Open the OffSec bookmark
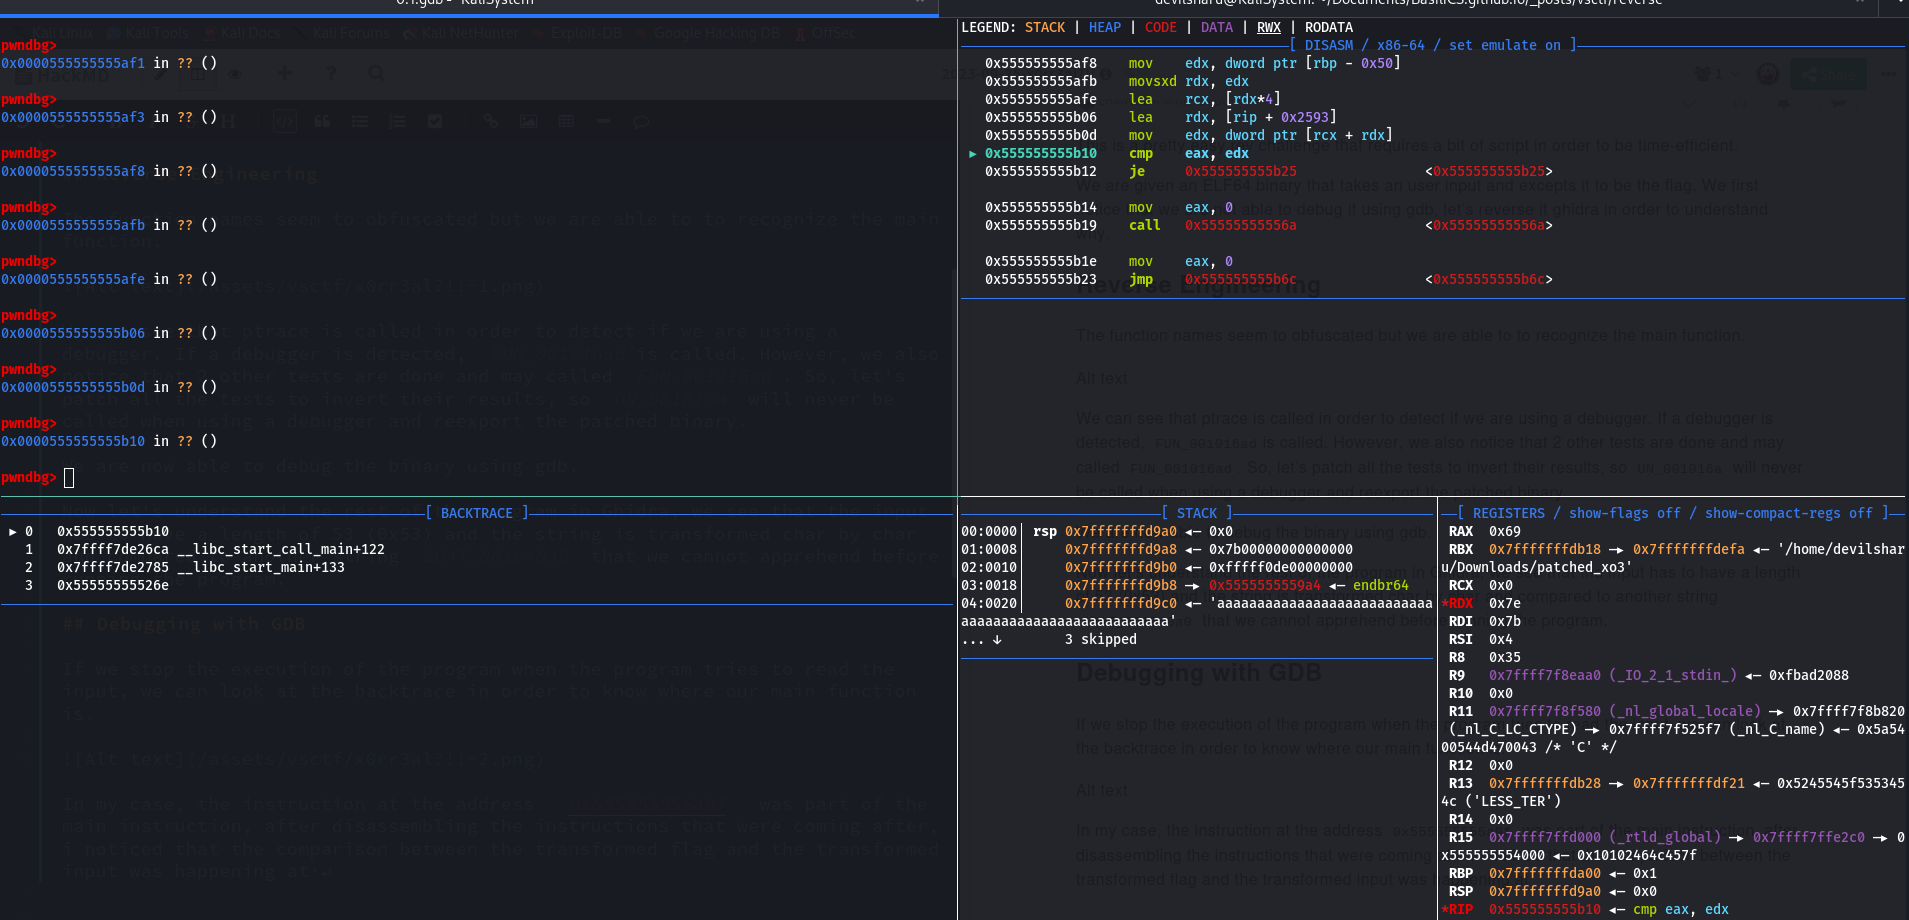 coord(826,33)
